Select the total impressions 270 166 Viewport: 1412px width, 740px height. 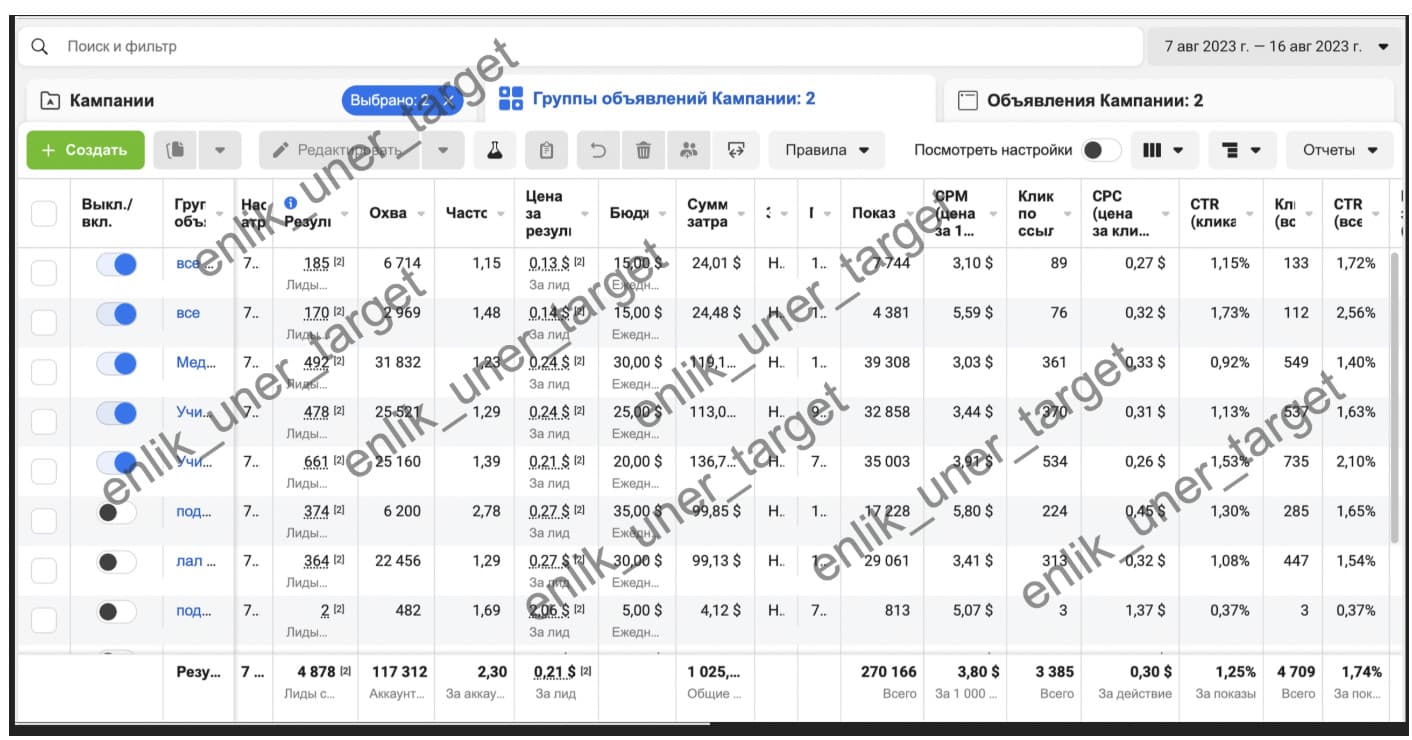[x=888, y=672]
